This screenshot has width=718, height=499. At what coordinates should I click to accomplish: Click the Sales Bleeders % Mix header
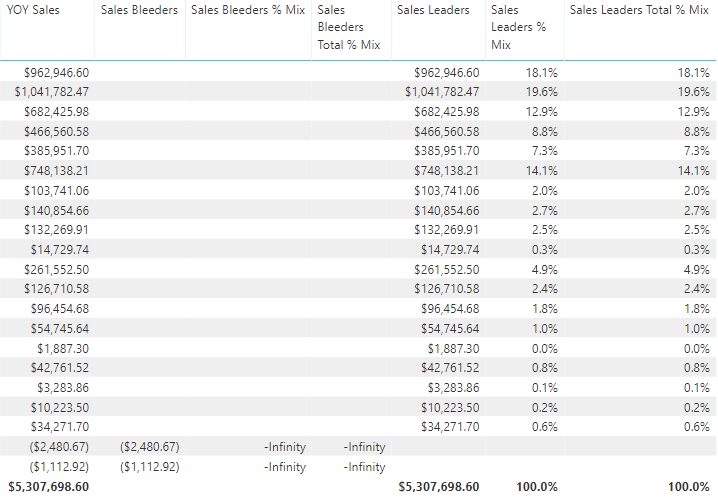(x=248, y=10)
